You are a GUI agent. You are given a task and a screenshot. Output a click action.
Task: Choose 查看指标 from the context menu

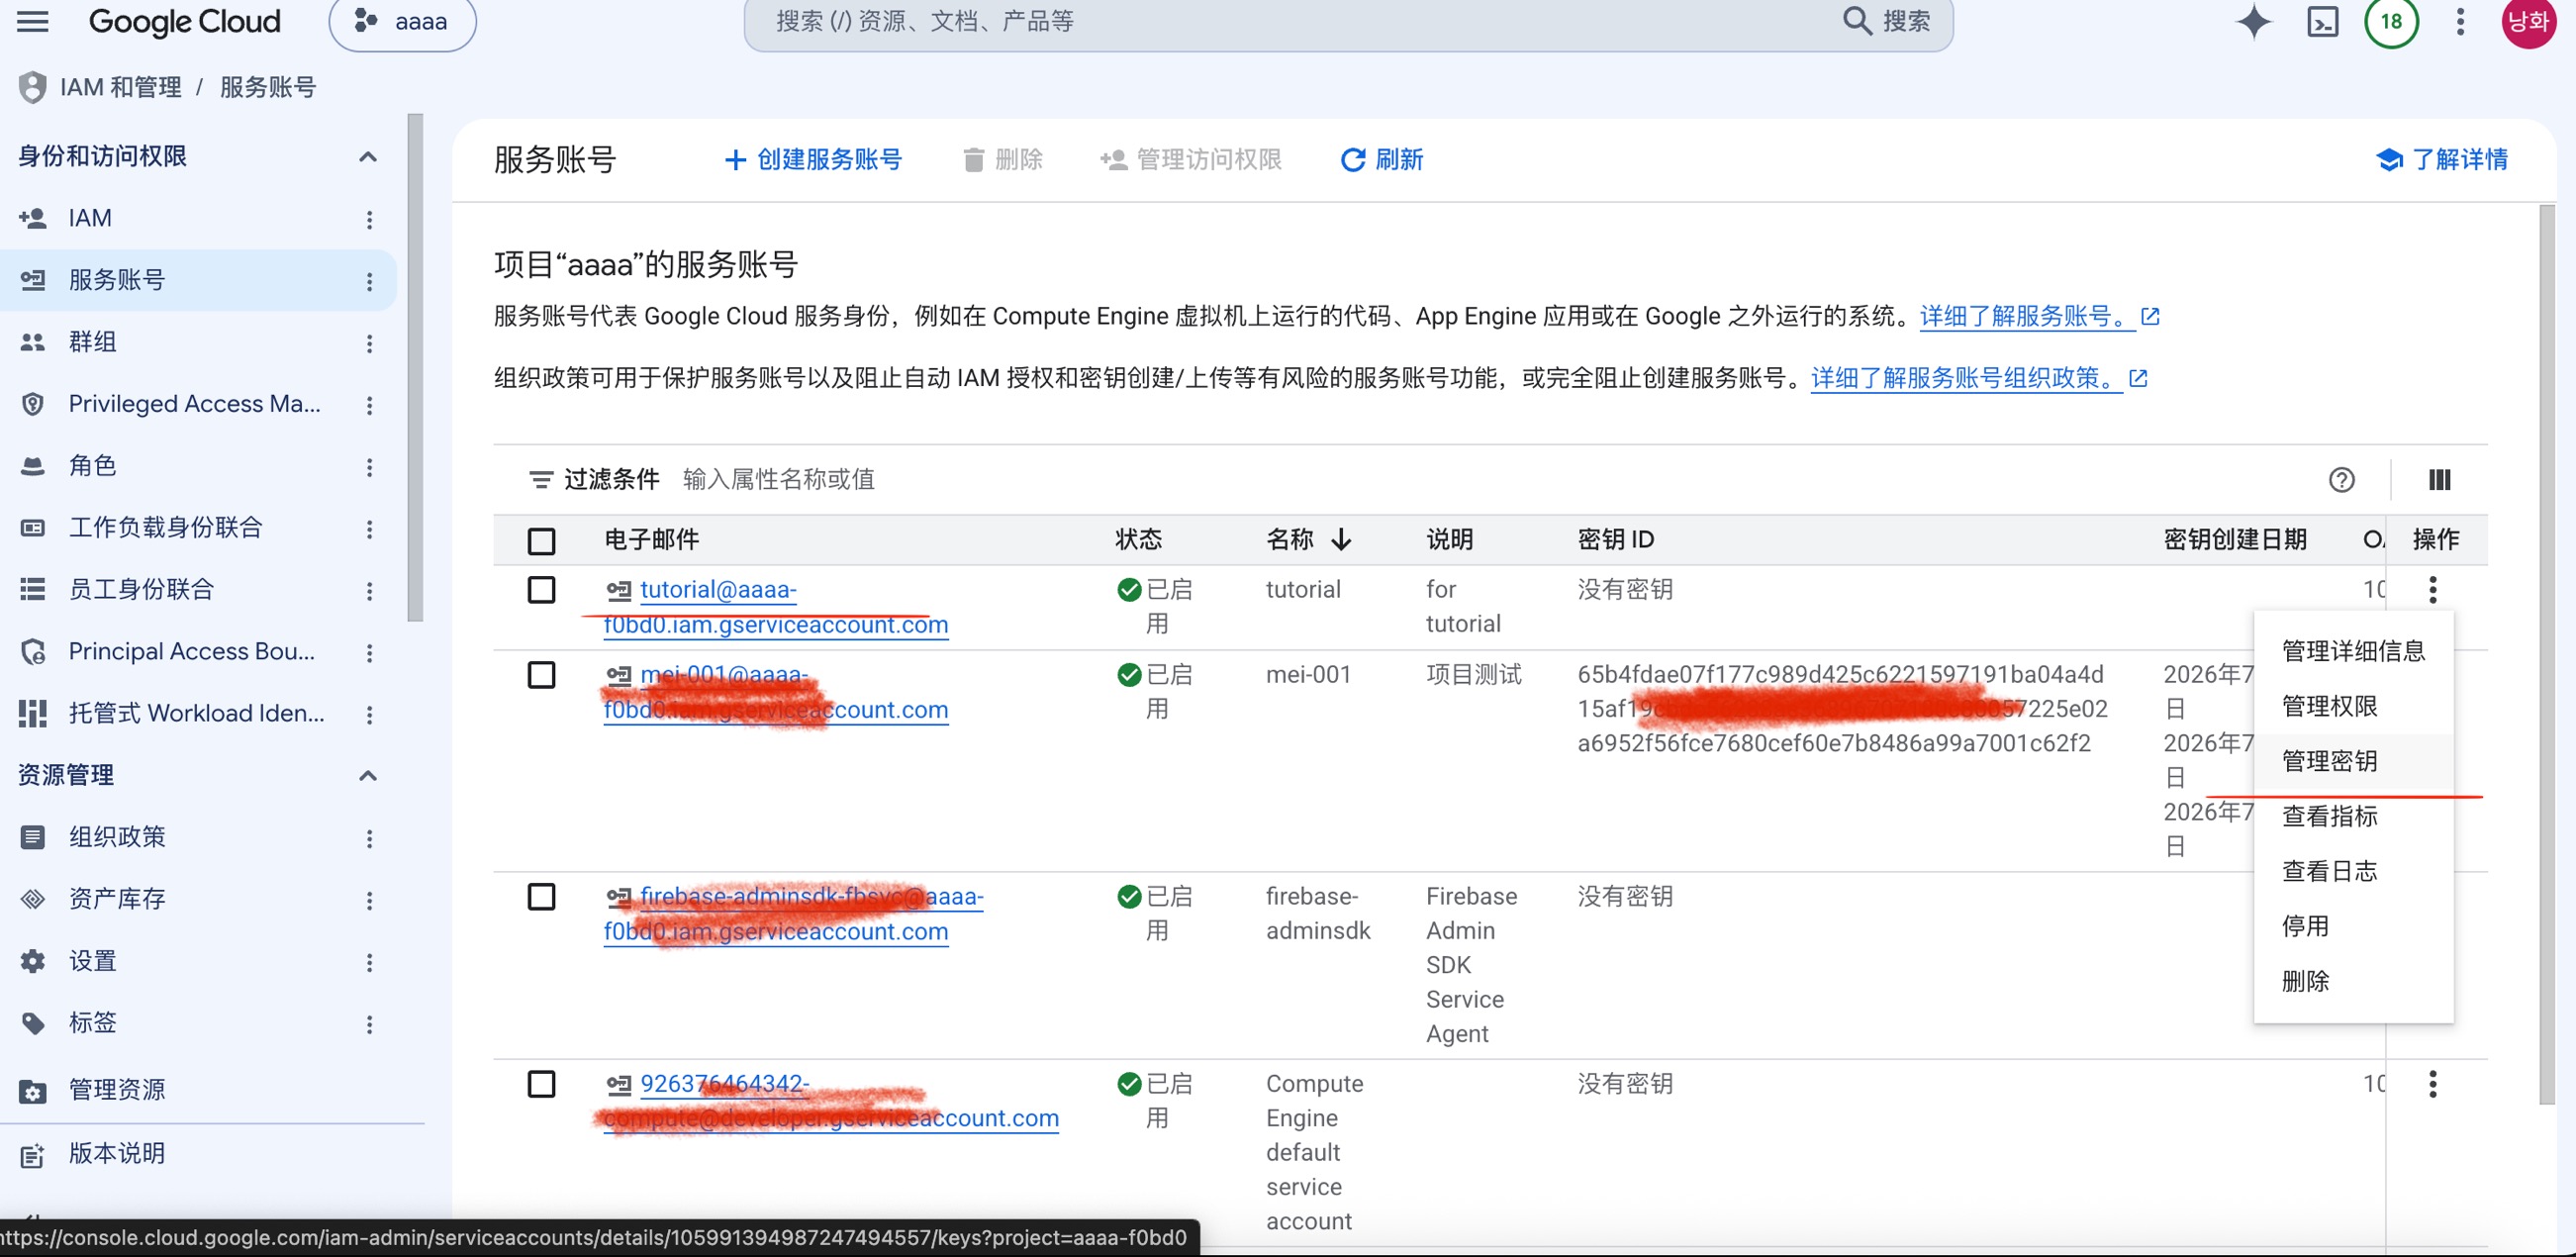[2353, 816]
